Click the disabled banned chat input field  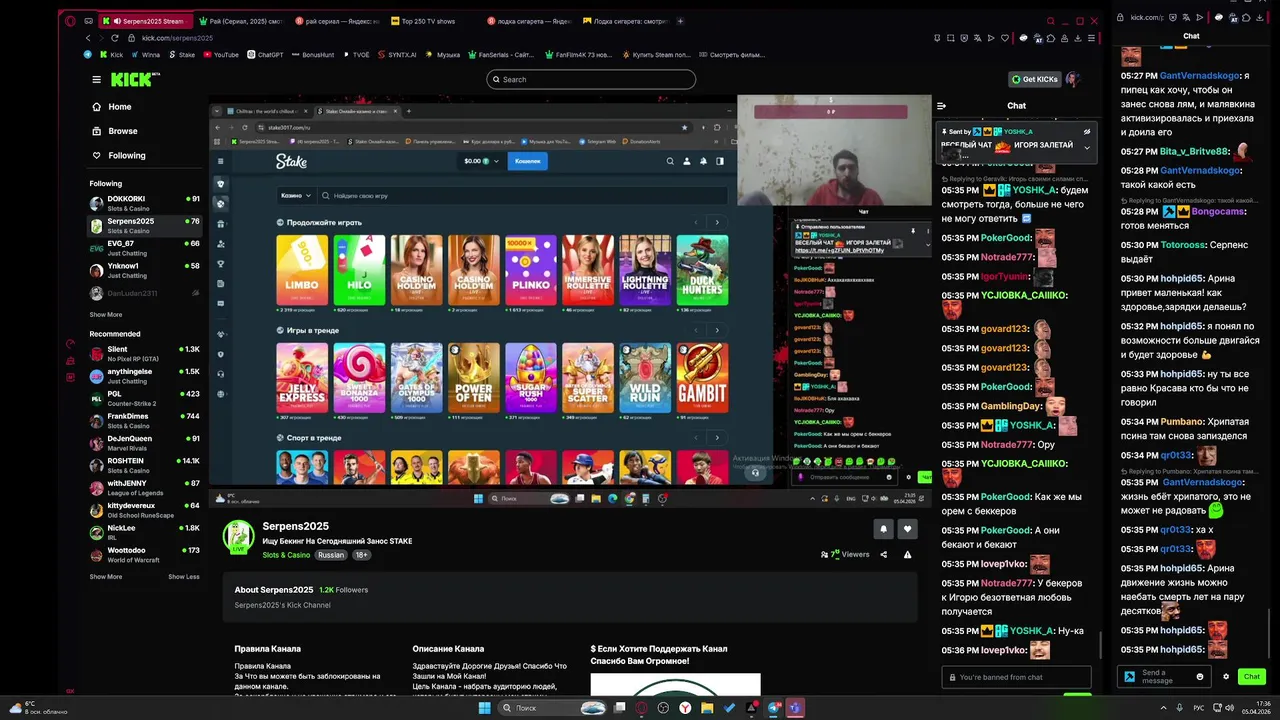(1016, 677)
